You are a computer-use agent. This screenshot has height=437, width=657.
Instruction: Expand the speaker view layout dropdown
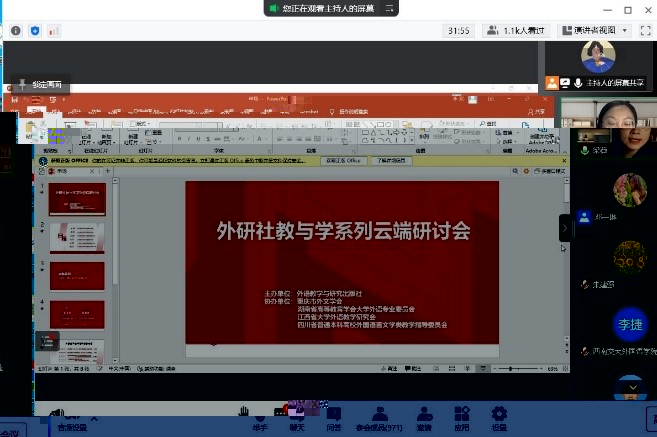(595, 31)
